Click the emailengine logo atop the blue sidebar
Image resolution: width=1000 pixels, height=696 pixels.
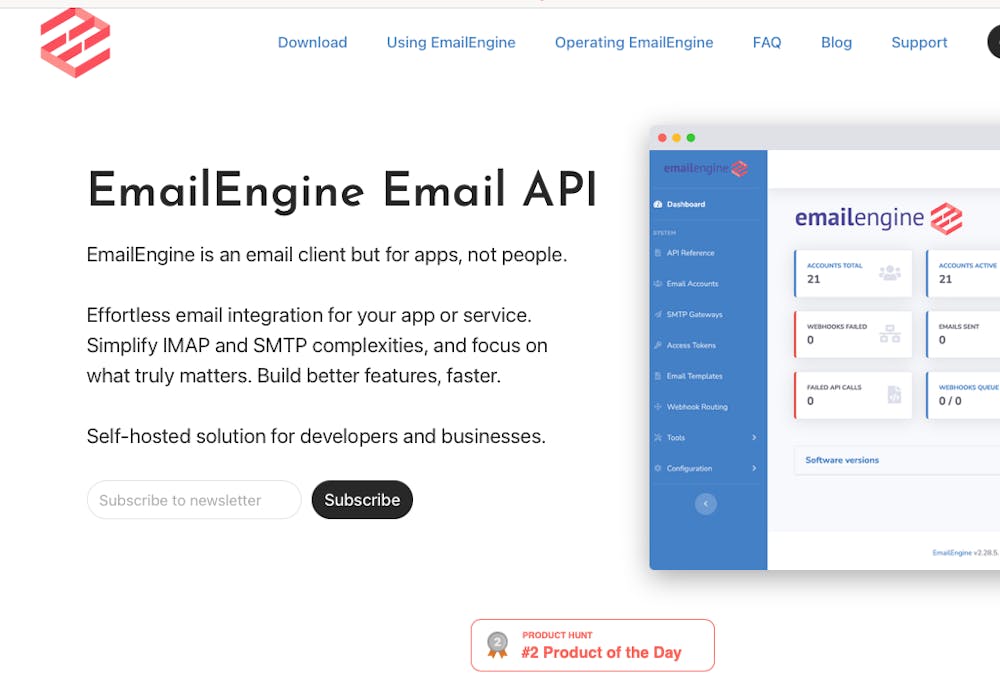705,168
